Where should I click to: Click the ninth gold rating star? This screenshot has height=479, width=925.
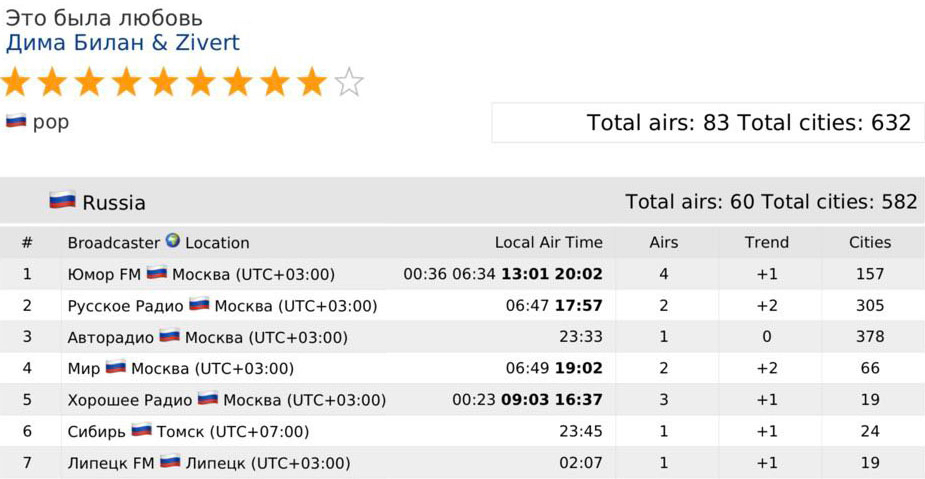(312, 82)
